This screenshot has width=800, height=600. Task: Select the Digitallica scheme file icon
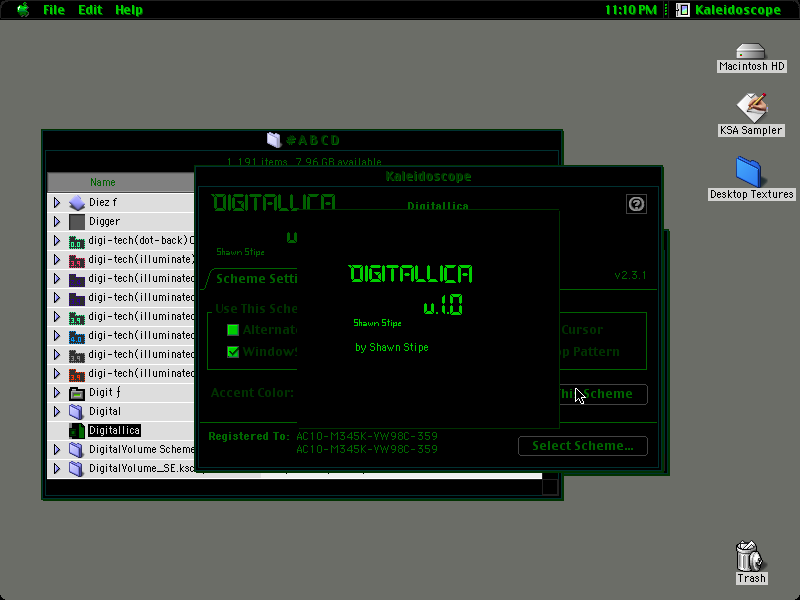pos(77,431)
